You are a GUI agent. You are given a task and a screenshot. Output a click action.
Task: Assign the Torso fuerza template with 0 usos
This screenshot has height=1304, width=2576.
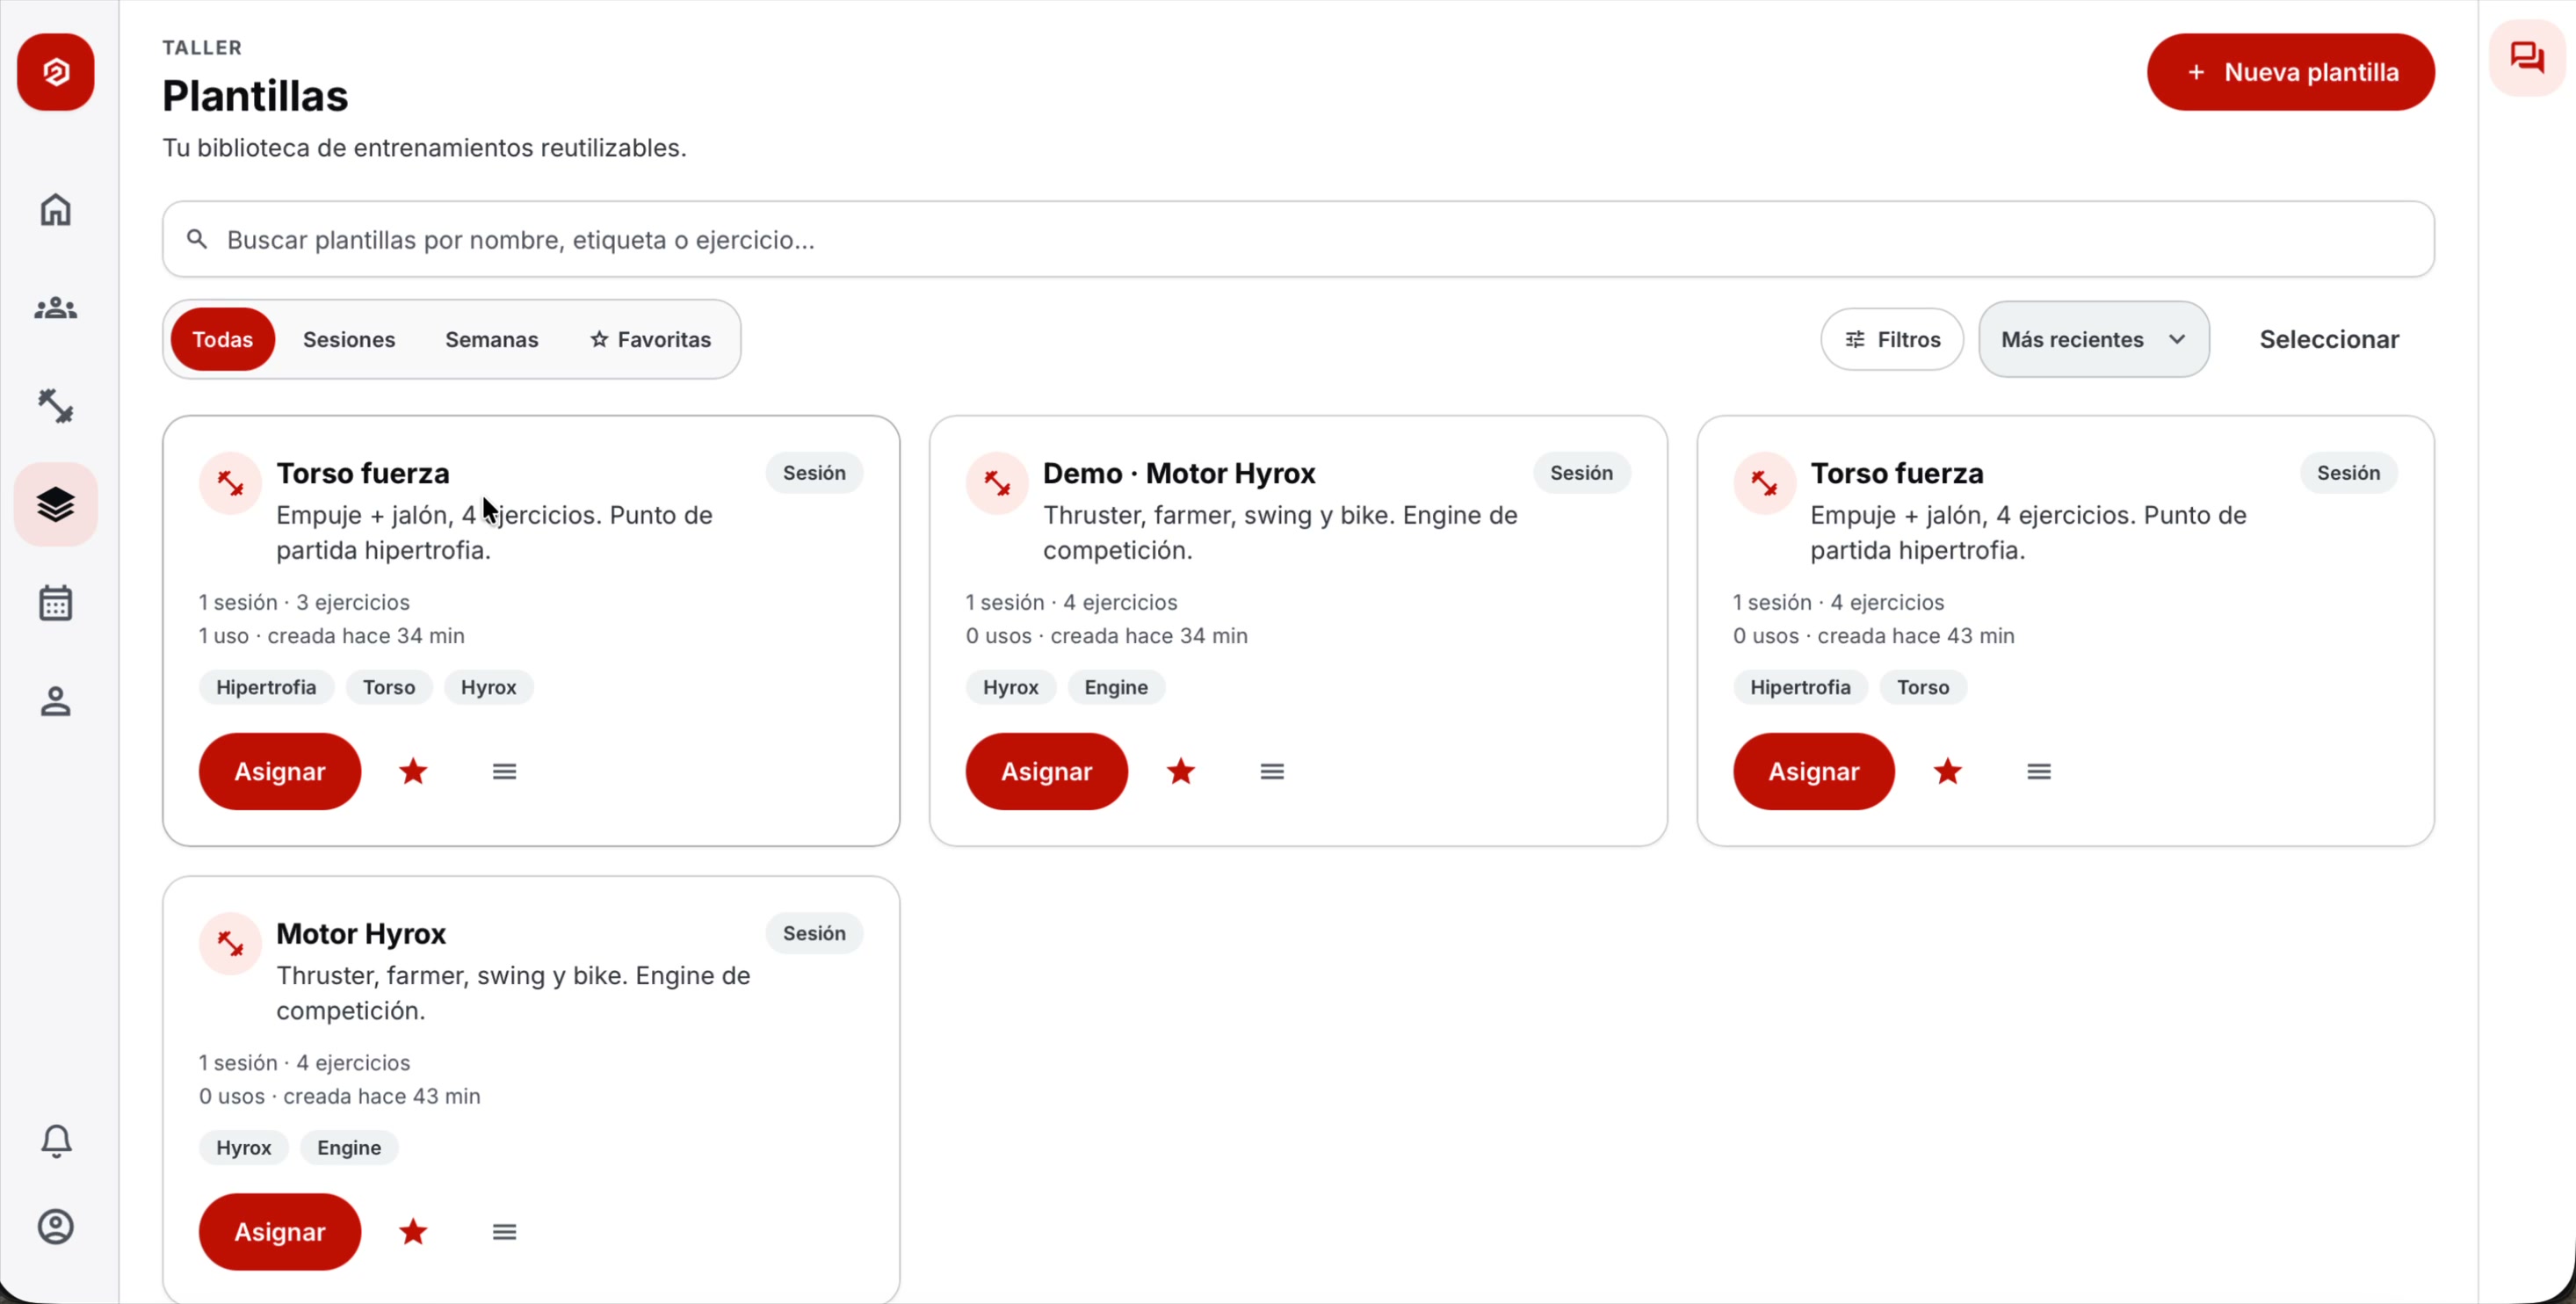coord(1814,771)
